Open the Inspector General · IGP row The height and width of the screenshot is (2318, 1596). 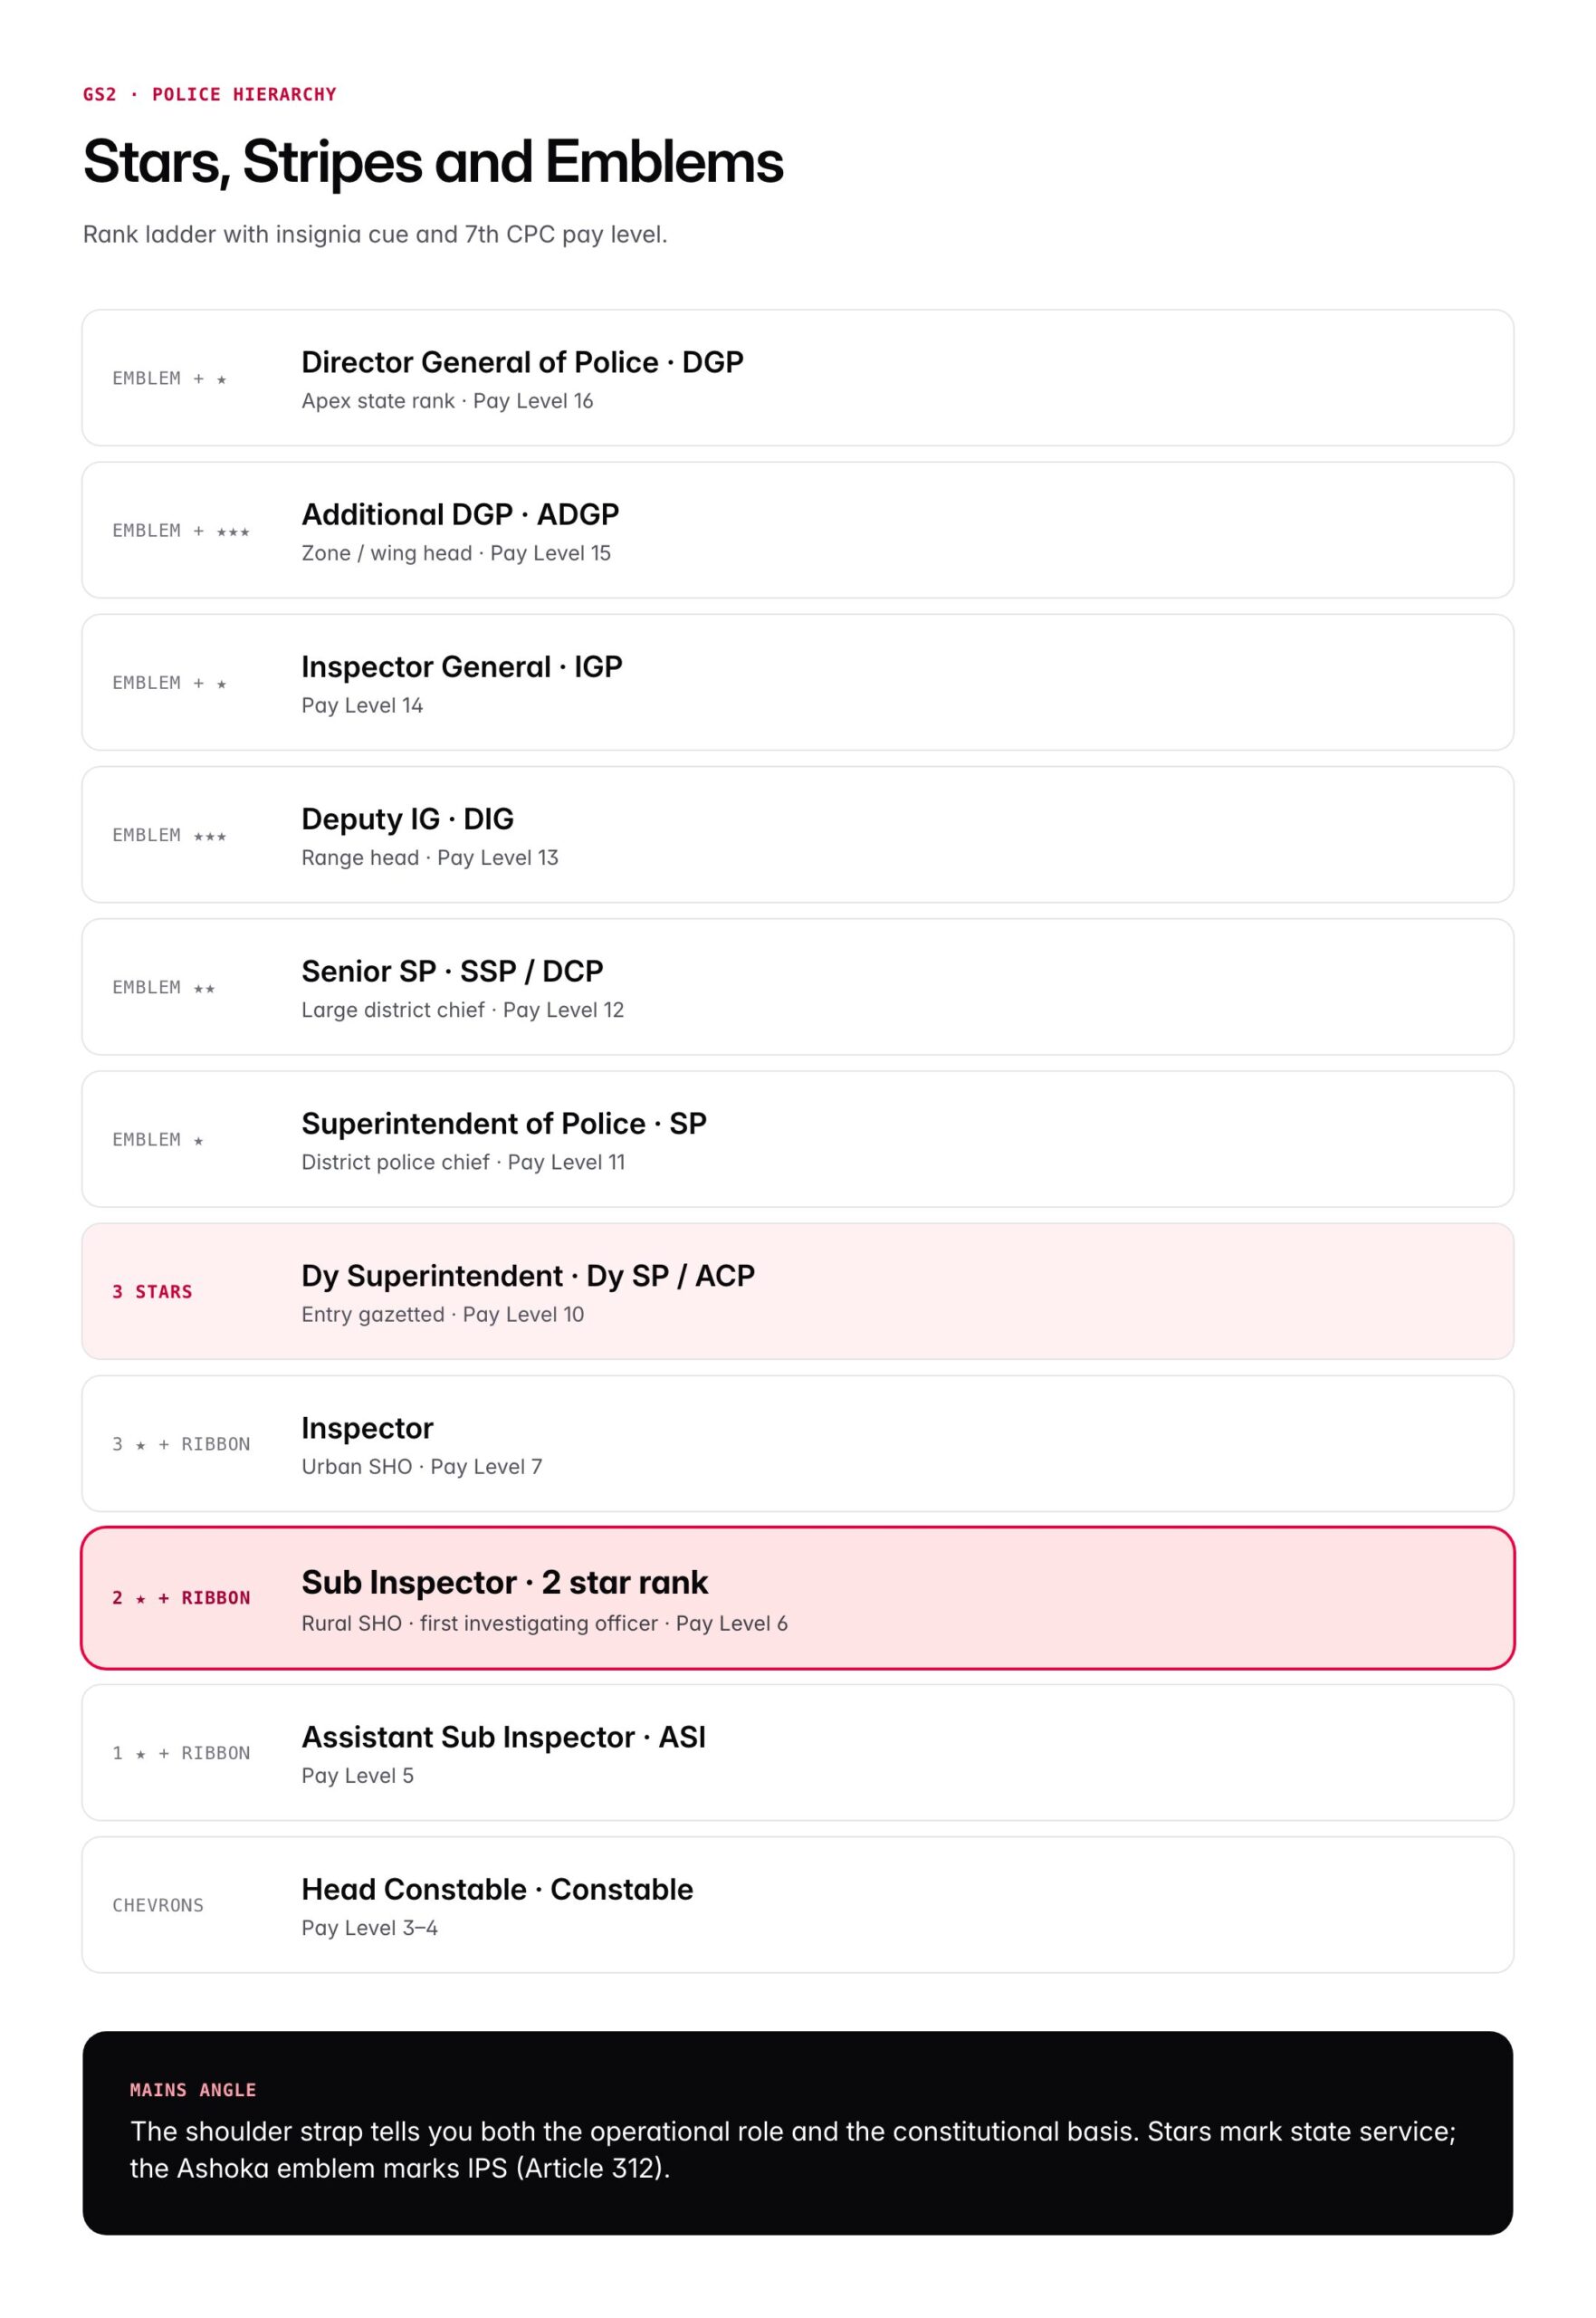coord(797,682)
